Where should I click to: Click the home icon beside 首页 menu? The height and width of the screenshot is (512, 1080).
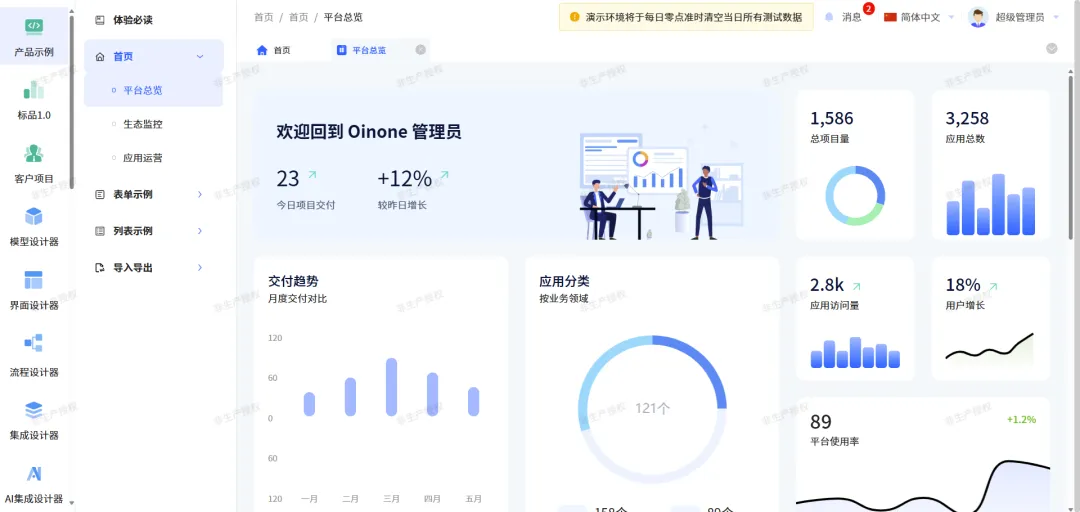coord(100,57)
